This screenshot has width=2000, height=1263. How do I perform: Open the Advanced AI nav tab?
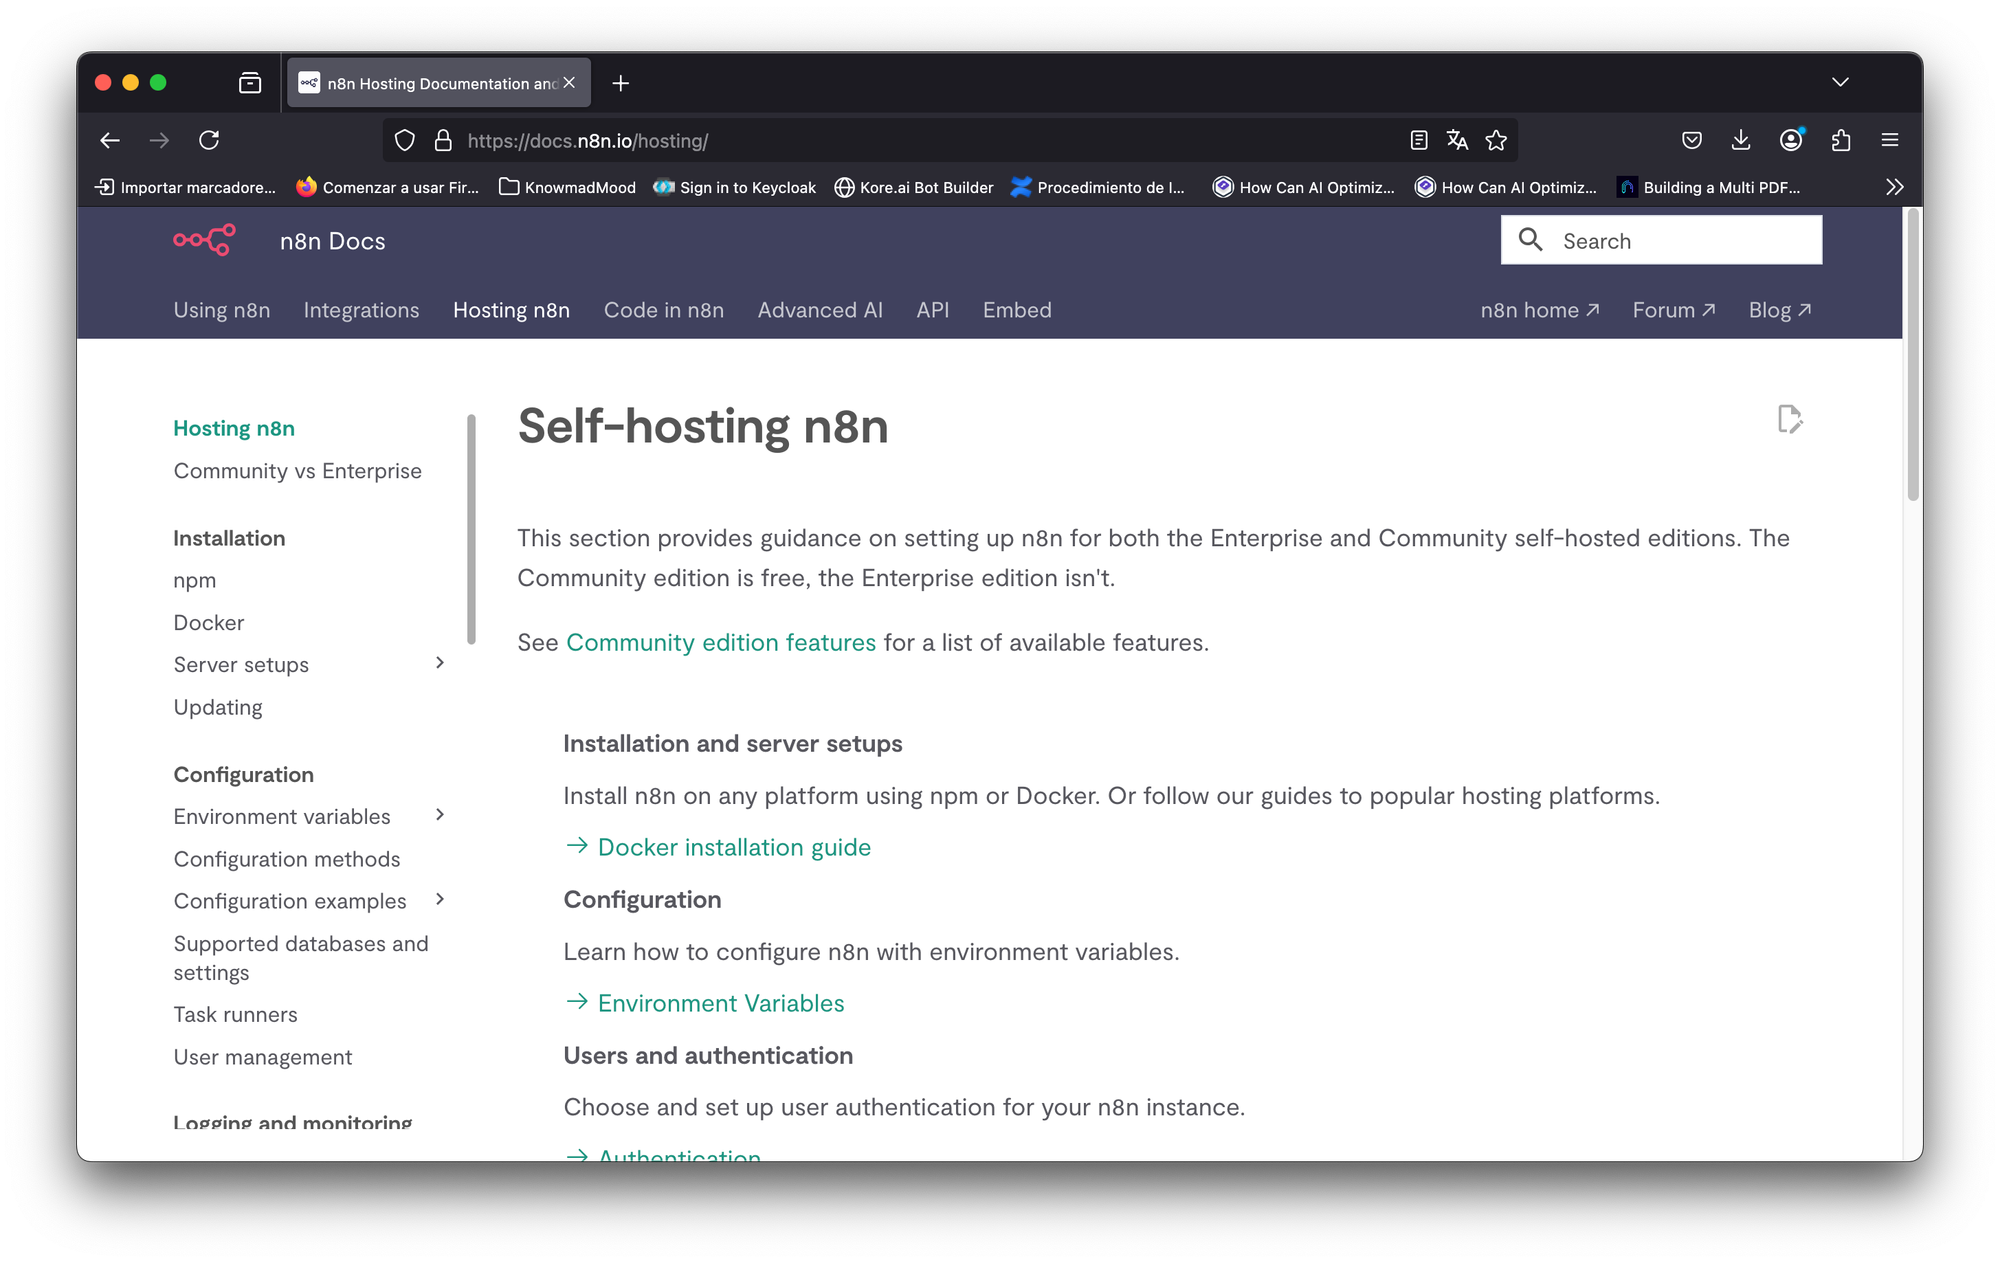[819, 310]
